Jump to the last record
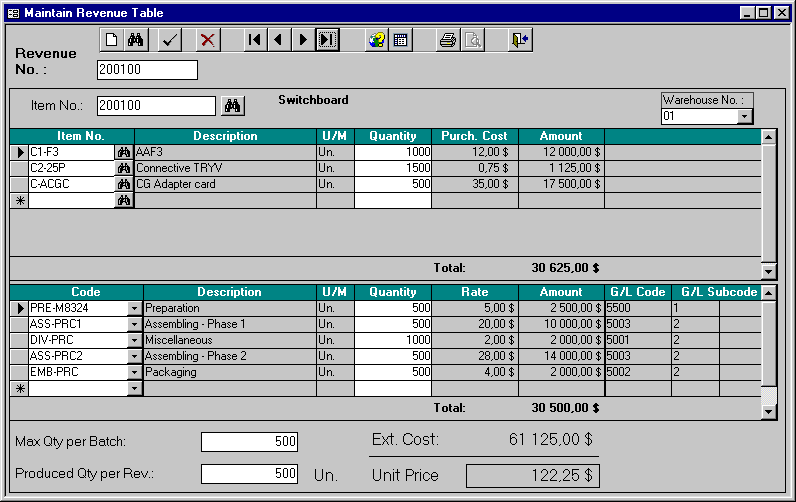 (327, 40)
